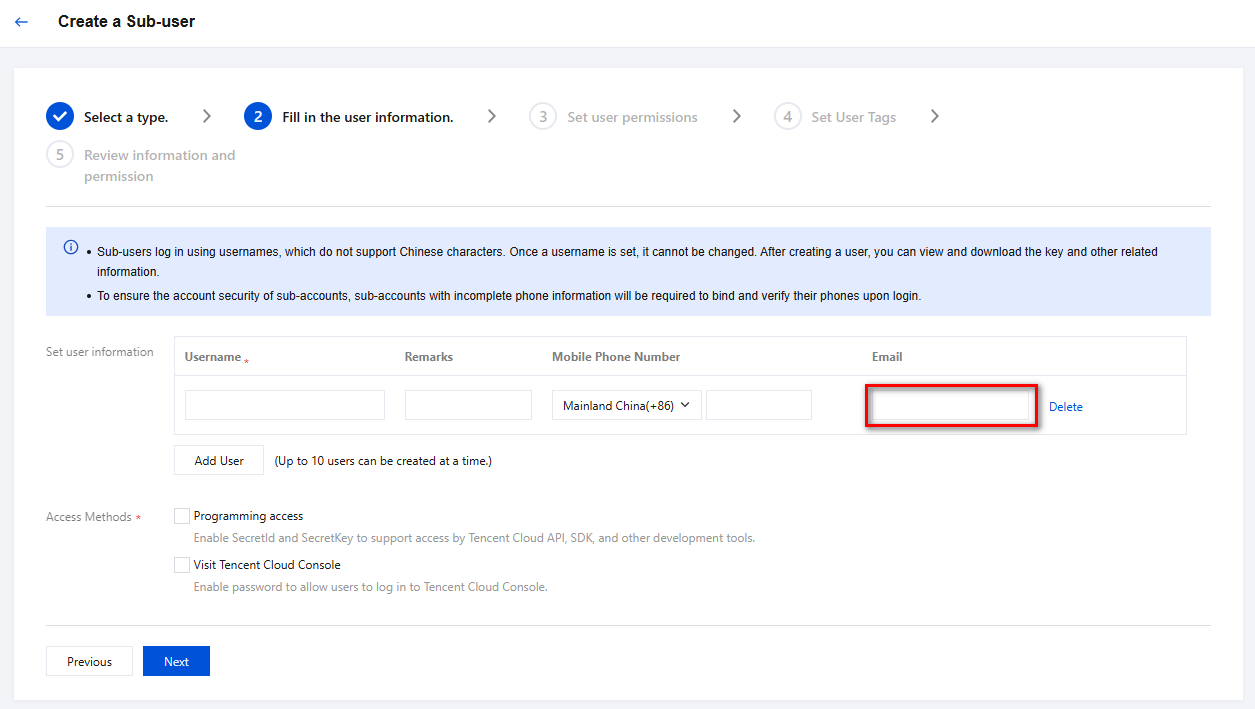Viewport: 1255px width, 709px height.
Task: Check Visit Tencent Cloud Console option
Action: (182, 565)
